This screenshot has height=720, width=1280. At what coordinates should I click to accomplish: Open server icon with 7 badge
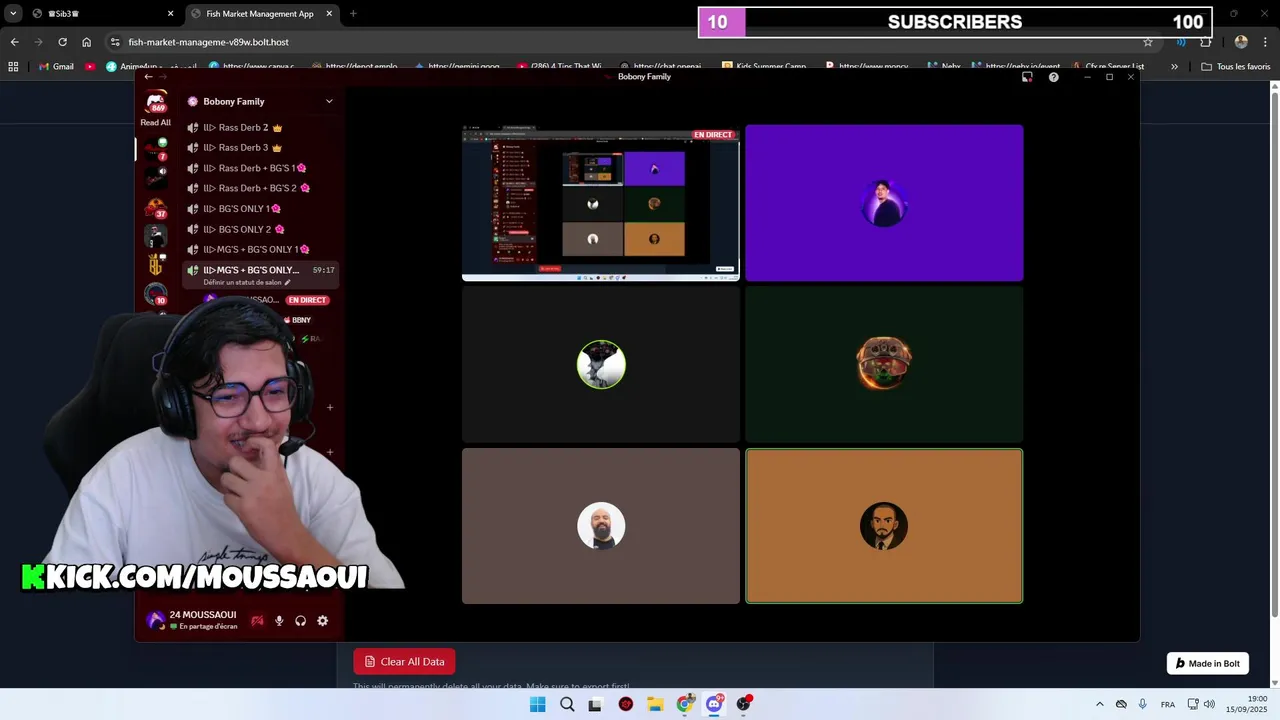click(x=156, y=150)
